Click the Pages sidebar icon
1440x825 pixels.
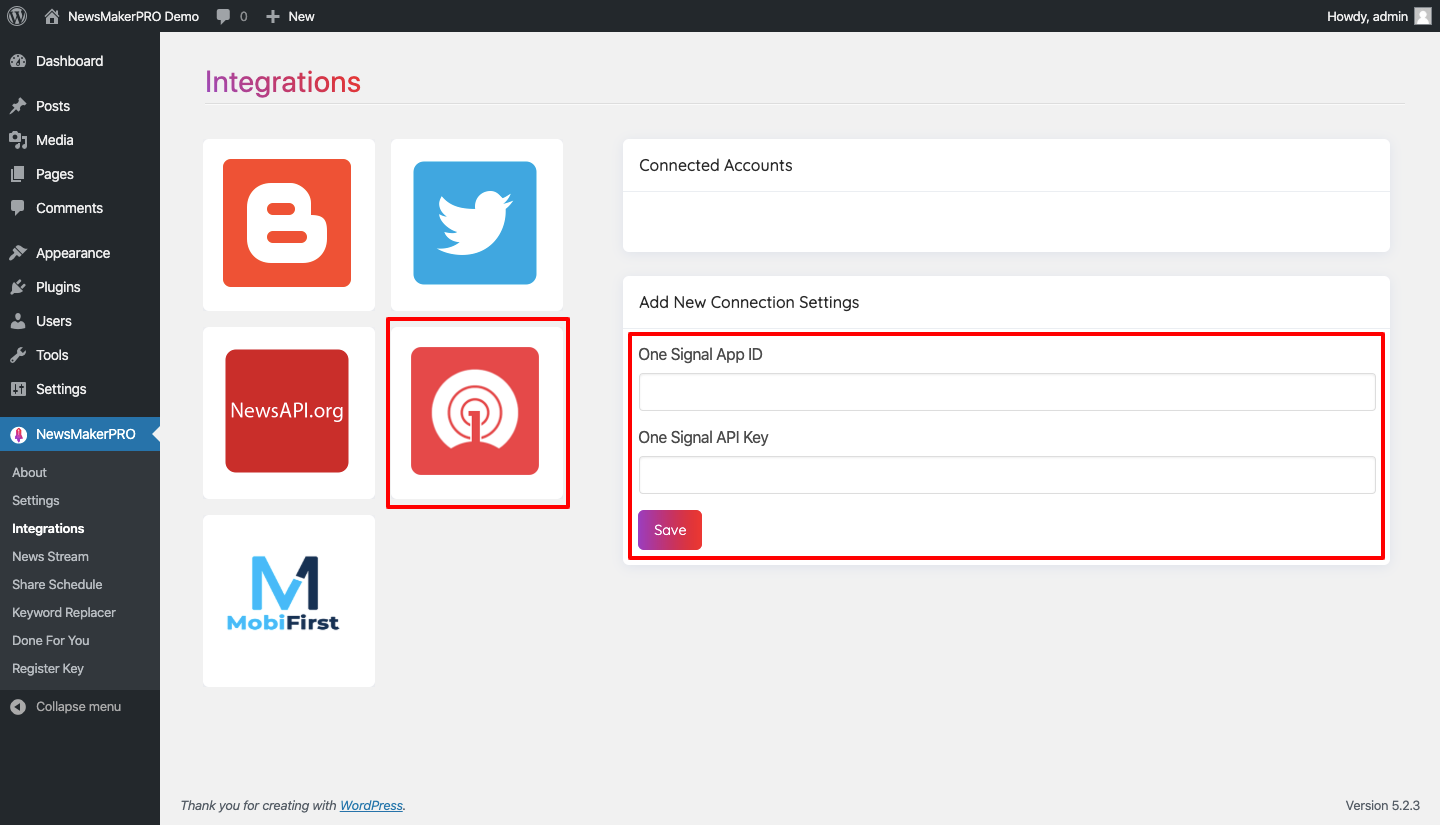[x=18, y=174]
